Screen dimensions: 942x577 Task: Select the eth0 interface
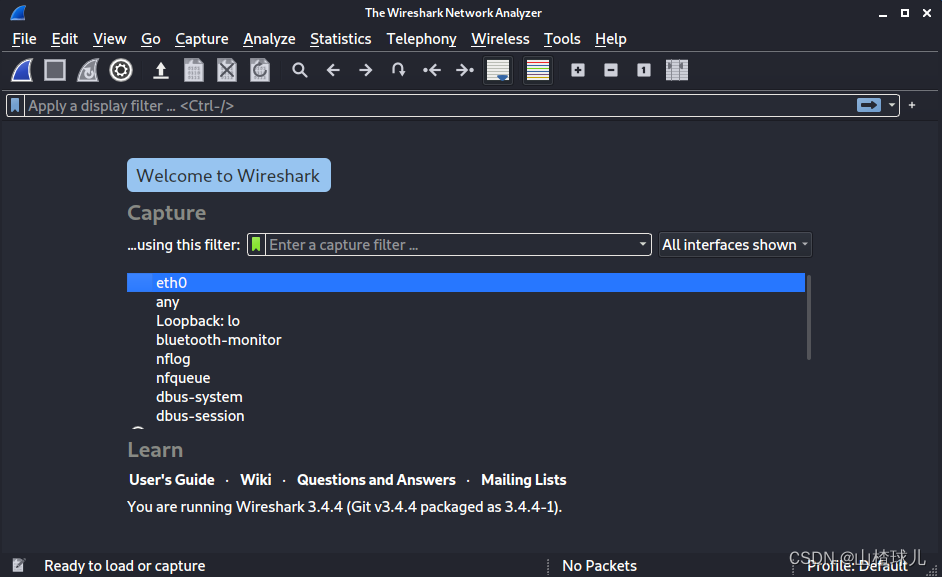click(466, 282)
